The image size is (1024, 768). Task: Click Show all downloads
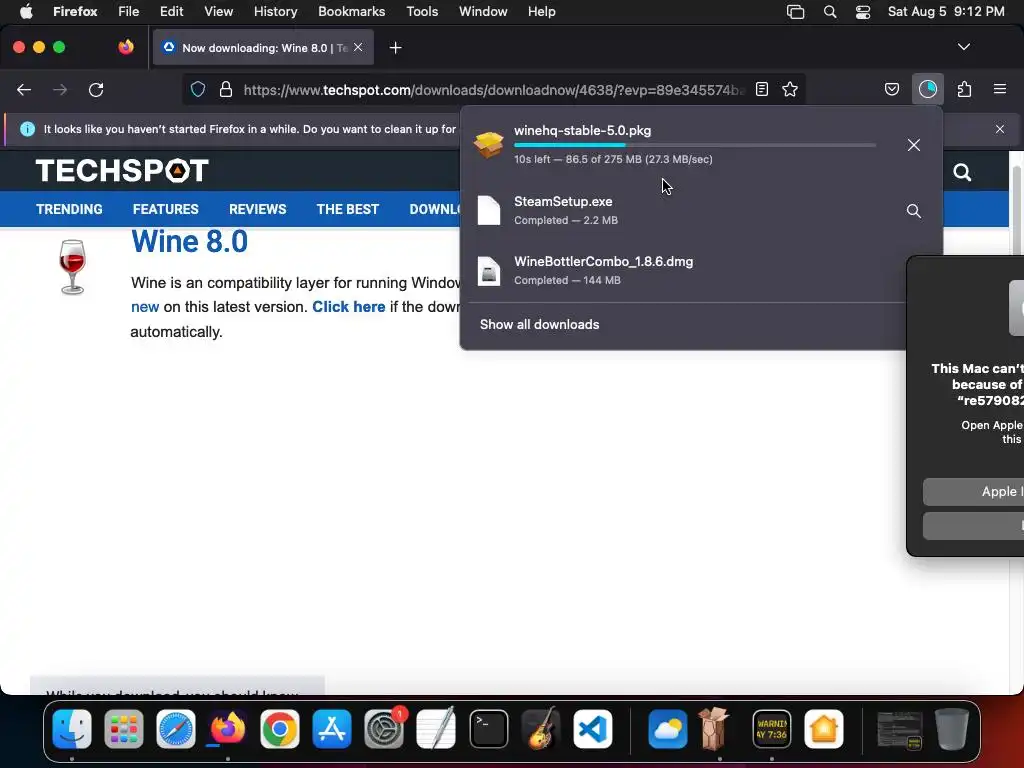pos(539,325)
